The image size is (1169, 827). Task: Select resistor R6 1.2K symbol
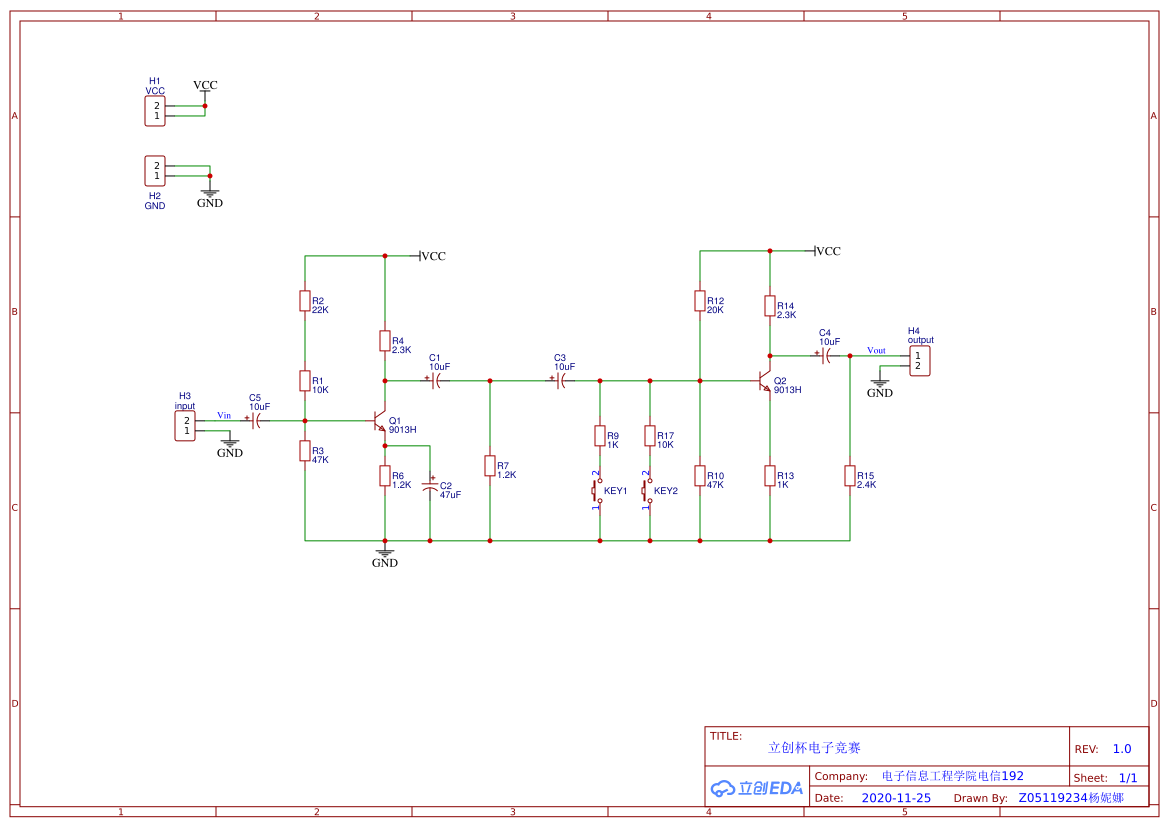click(x=385, y=476)
